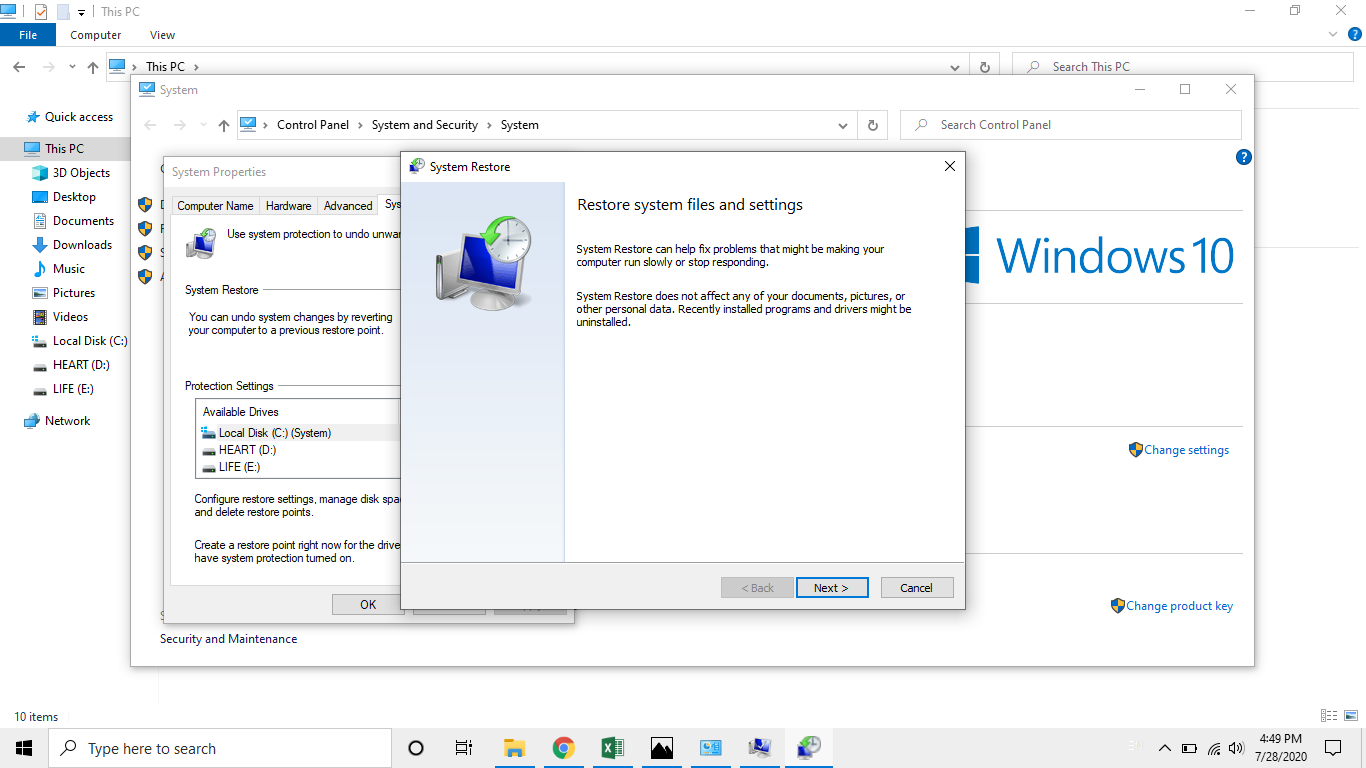Viewport: 1366px width, 768px height.
Task: Switch to Hardware tab in System Properties
Action: point(288,206)
